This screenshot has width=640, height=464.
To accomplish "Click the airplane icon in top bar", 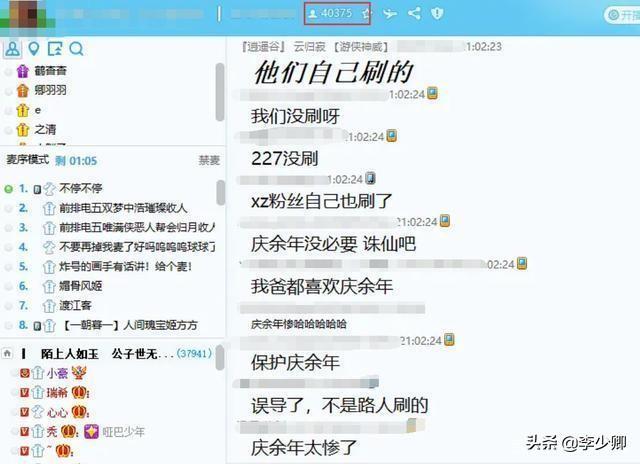I will click(390, 14).
